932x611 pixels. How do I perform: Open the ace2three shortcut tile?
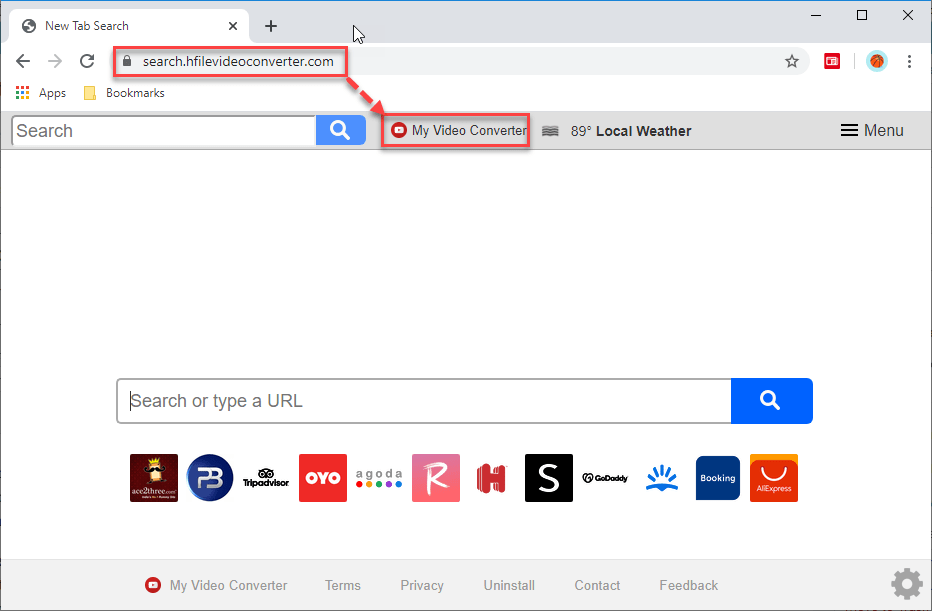tap(154, 478)
